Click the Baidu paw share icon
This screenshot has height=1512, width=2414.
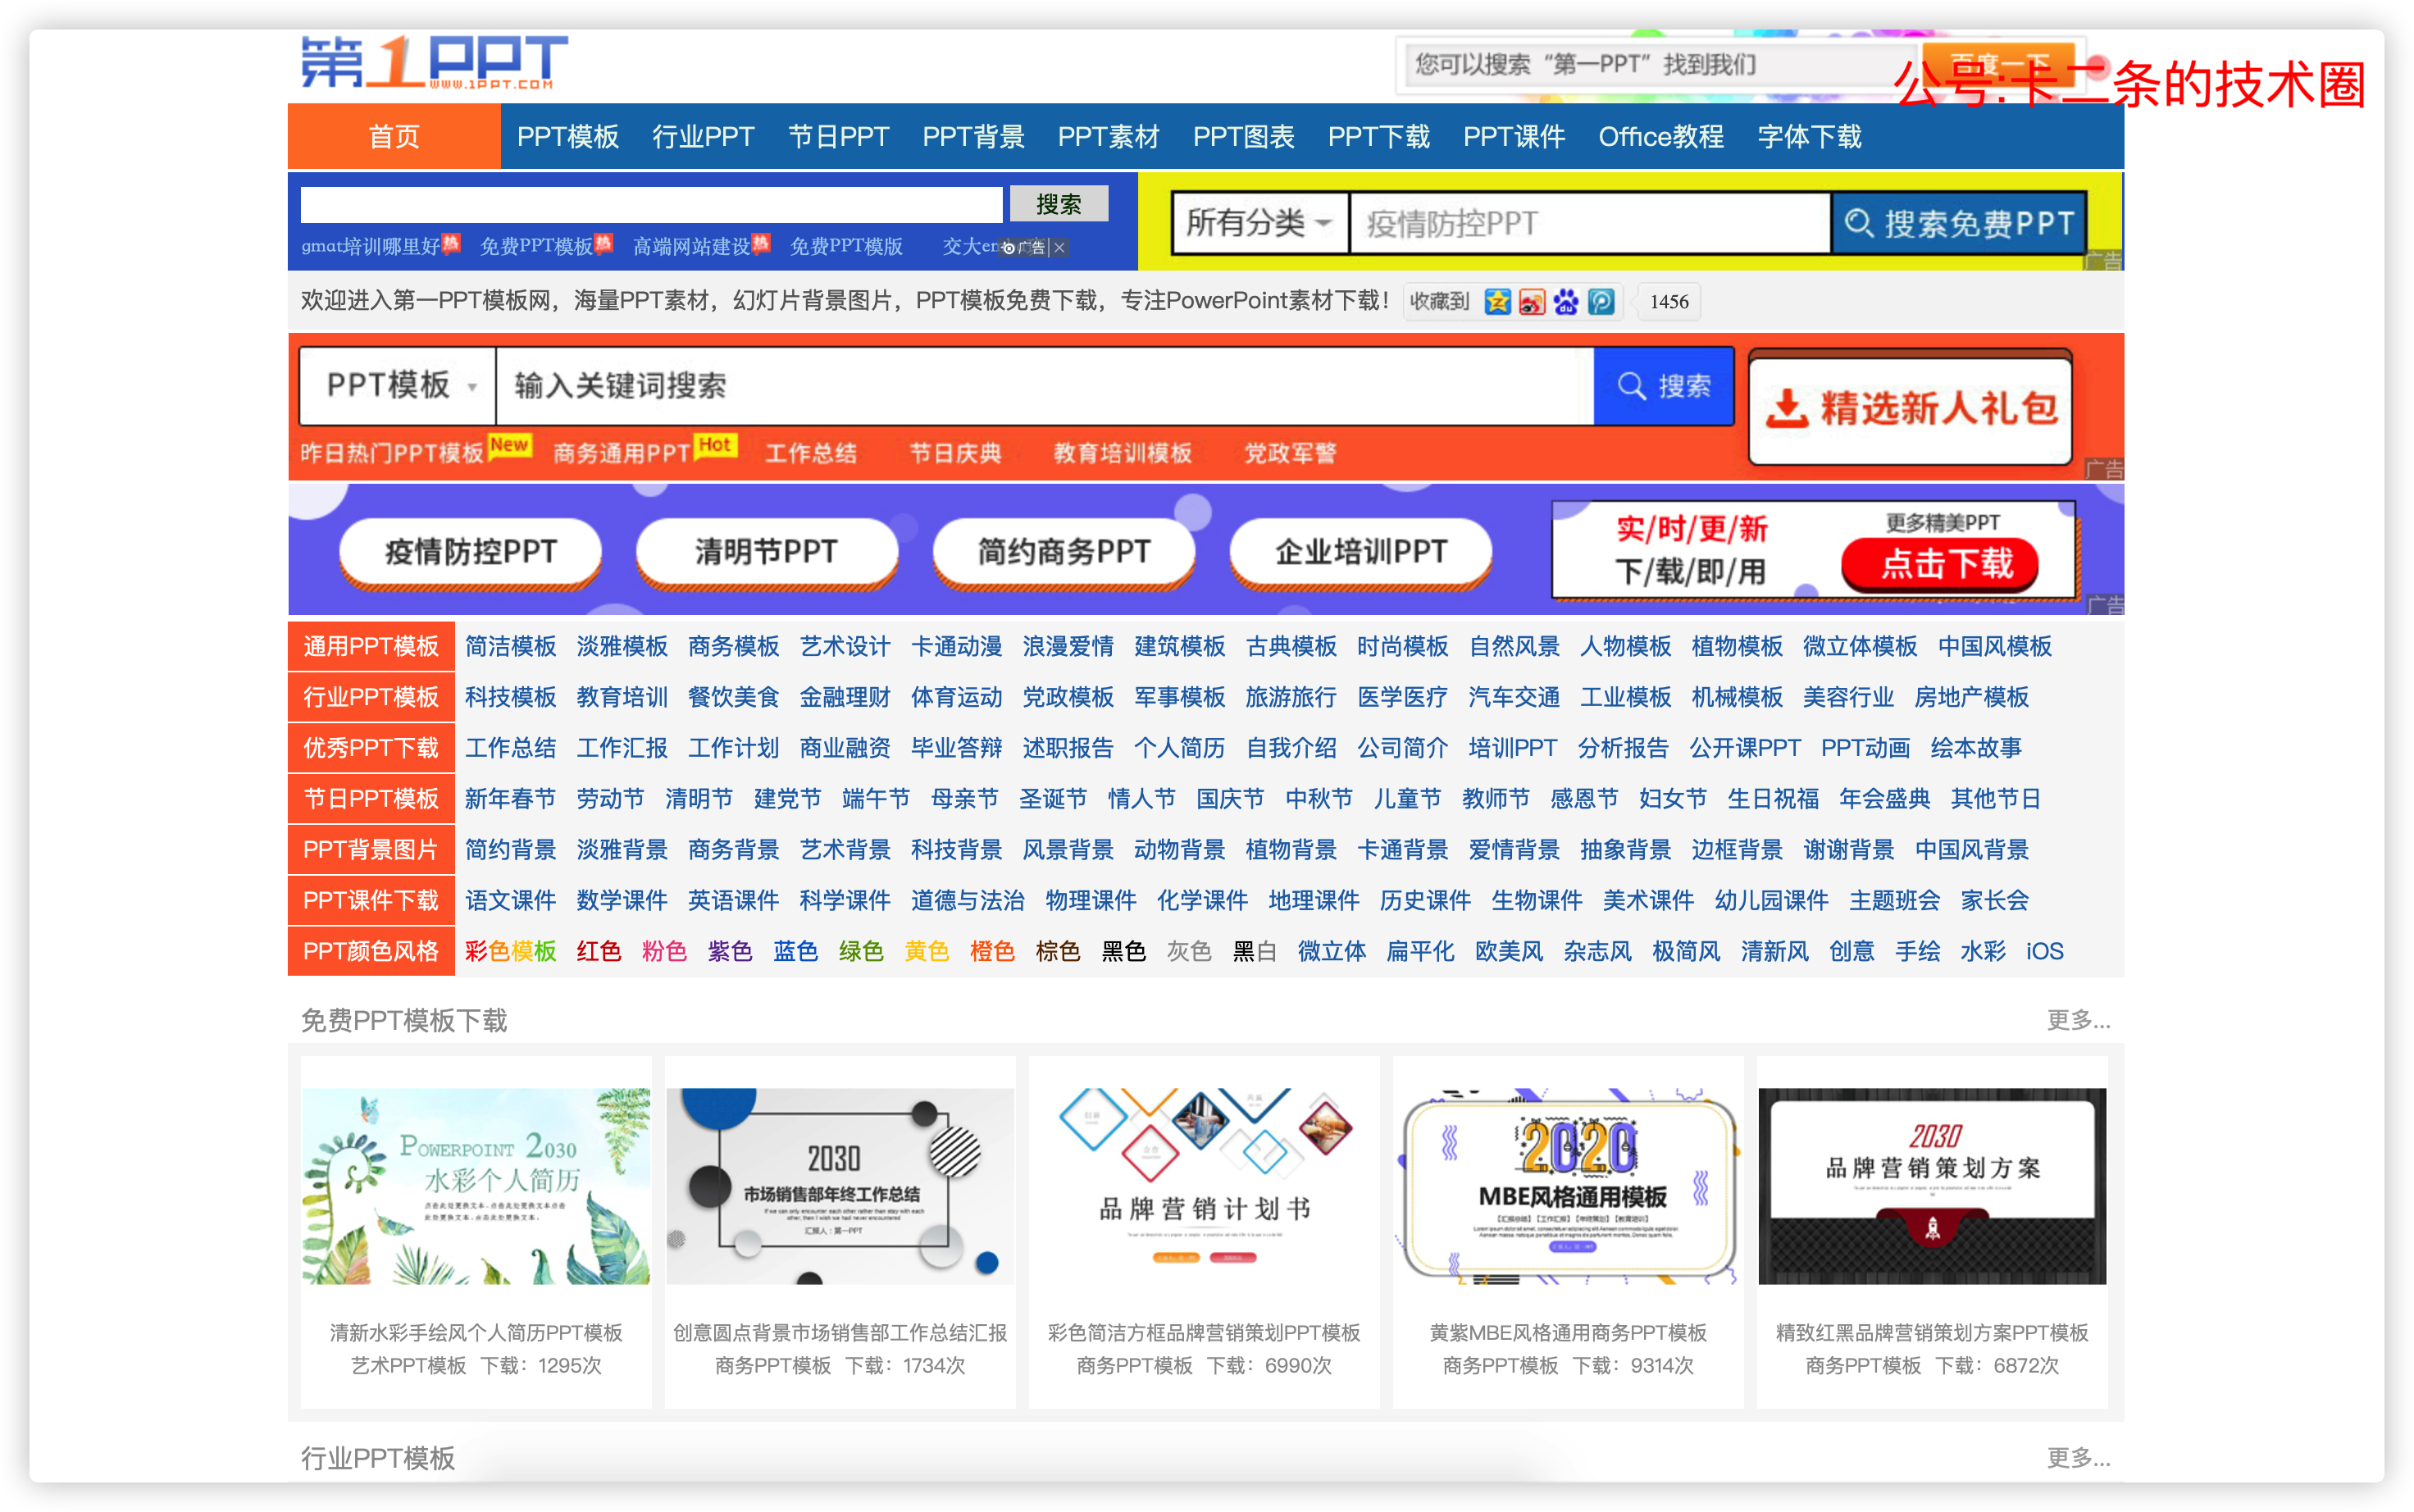[1566, 302]
